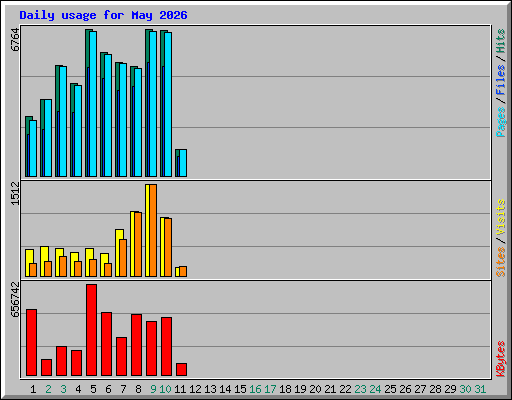Select day 25 on the date axis

pyautogui.click(x=390, y=389)
